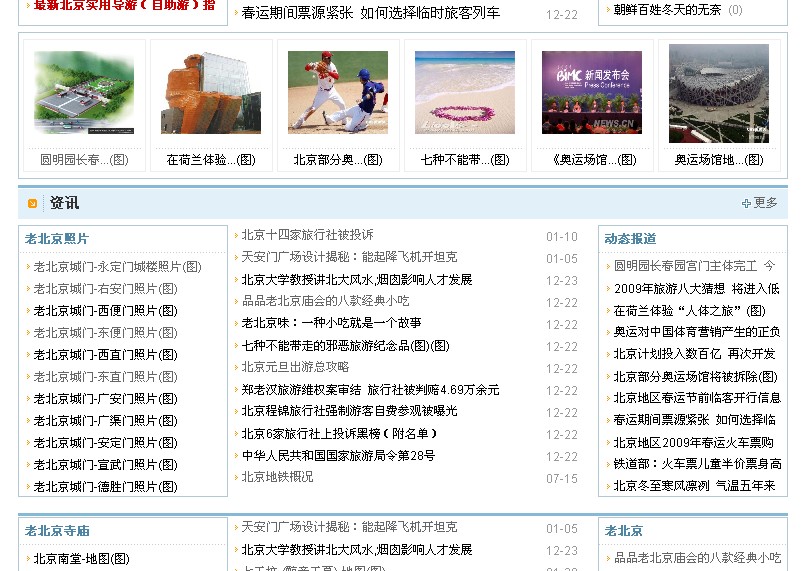
Task: Select the 老北京寺庙 section header
Action: tap(57, 531)
